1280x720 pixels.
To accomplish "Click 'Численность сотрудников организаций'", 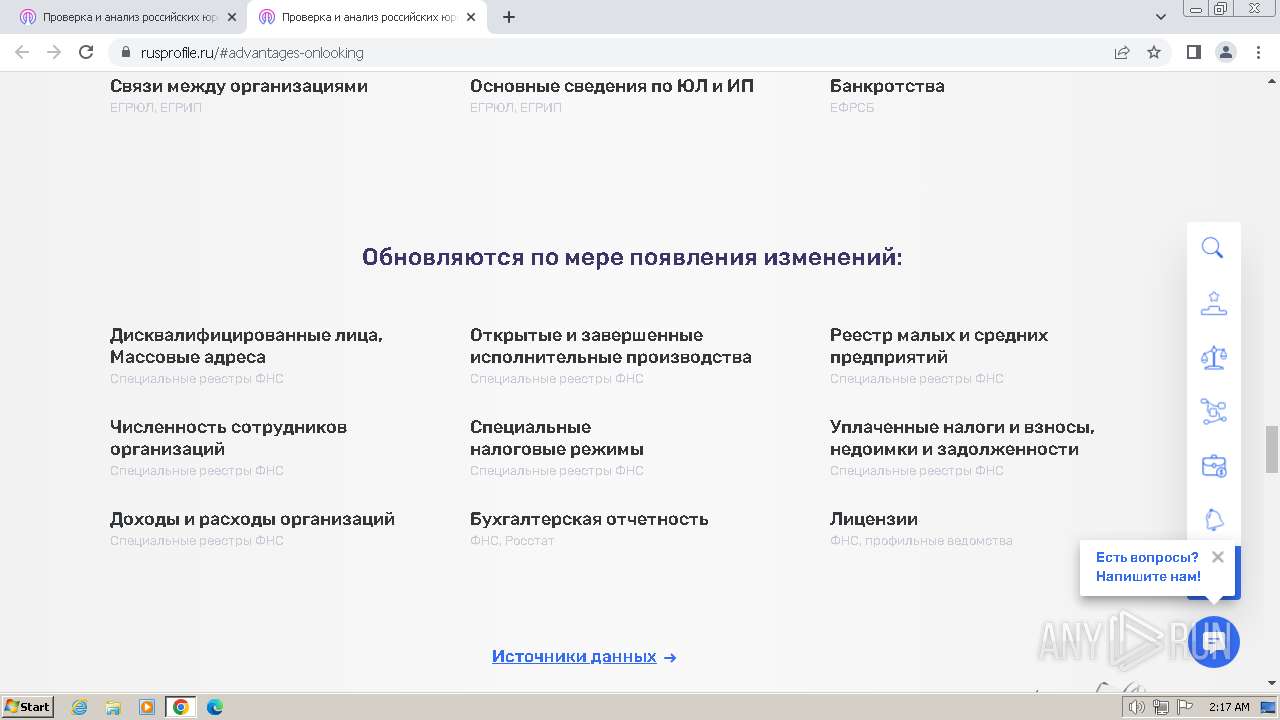I will 228,438.
